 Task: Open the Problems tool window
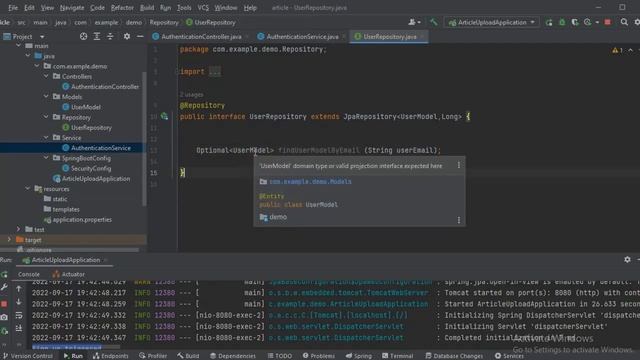[x=318, y=356]
